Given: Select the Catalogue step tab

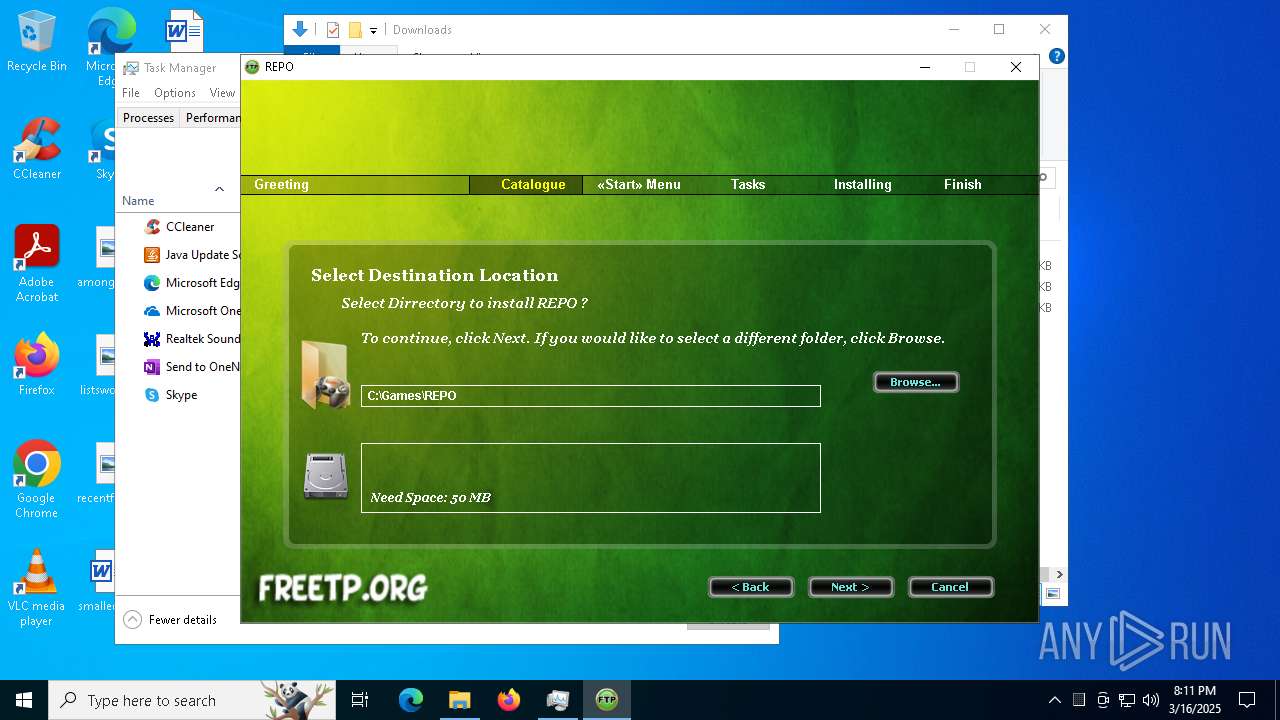Looking at the screenshot, I should click(x=533, y=184).
